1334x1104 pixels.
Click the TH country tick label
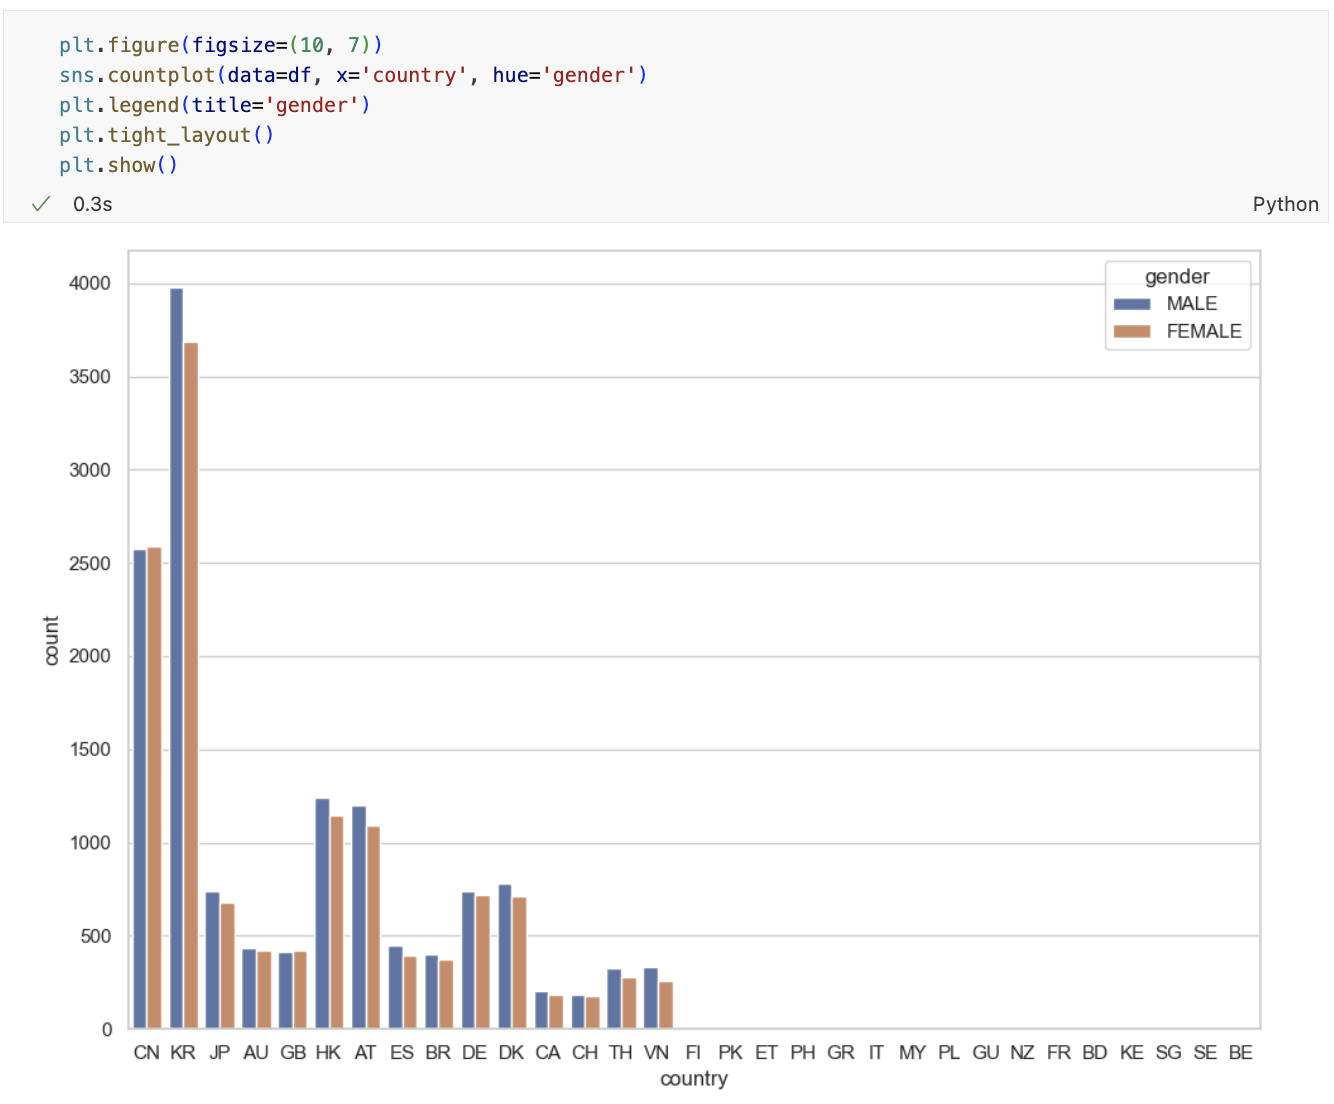point(621,1053)
